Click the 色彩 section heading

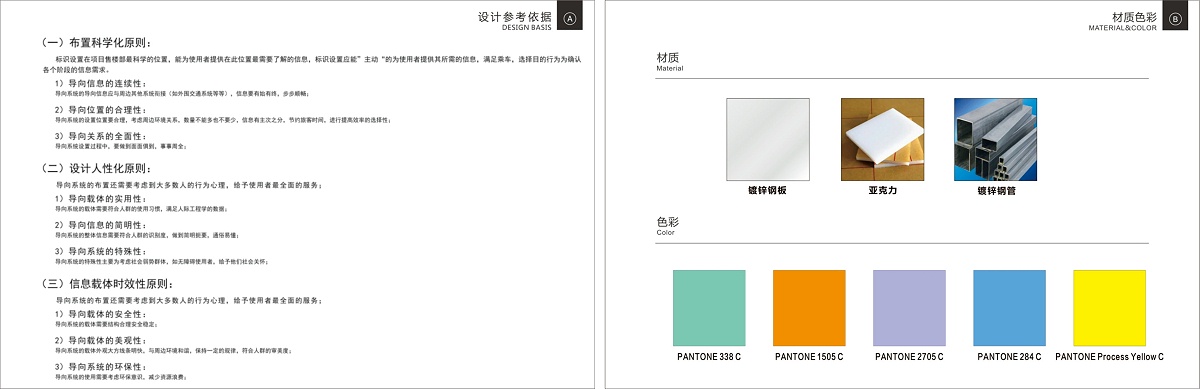click(x=668, y=221)
